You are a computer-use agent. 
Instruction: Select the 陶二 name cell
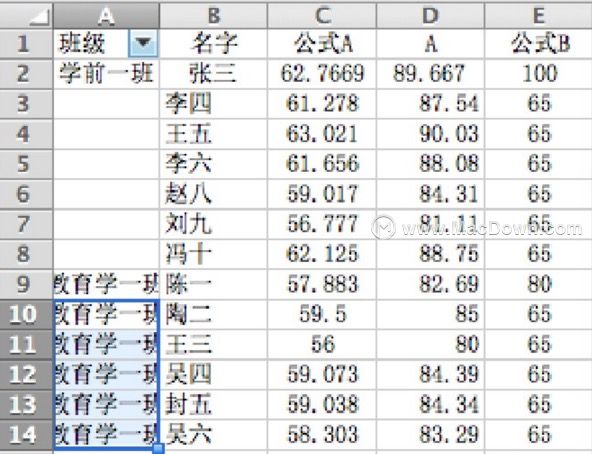[x=213, y=314]
